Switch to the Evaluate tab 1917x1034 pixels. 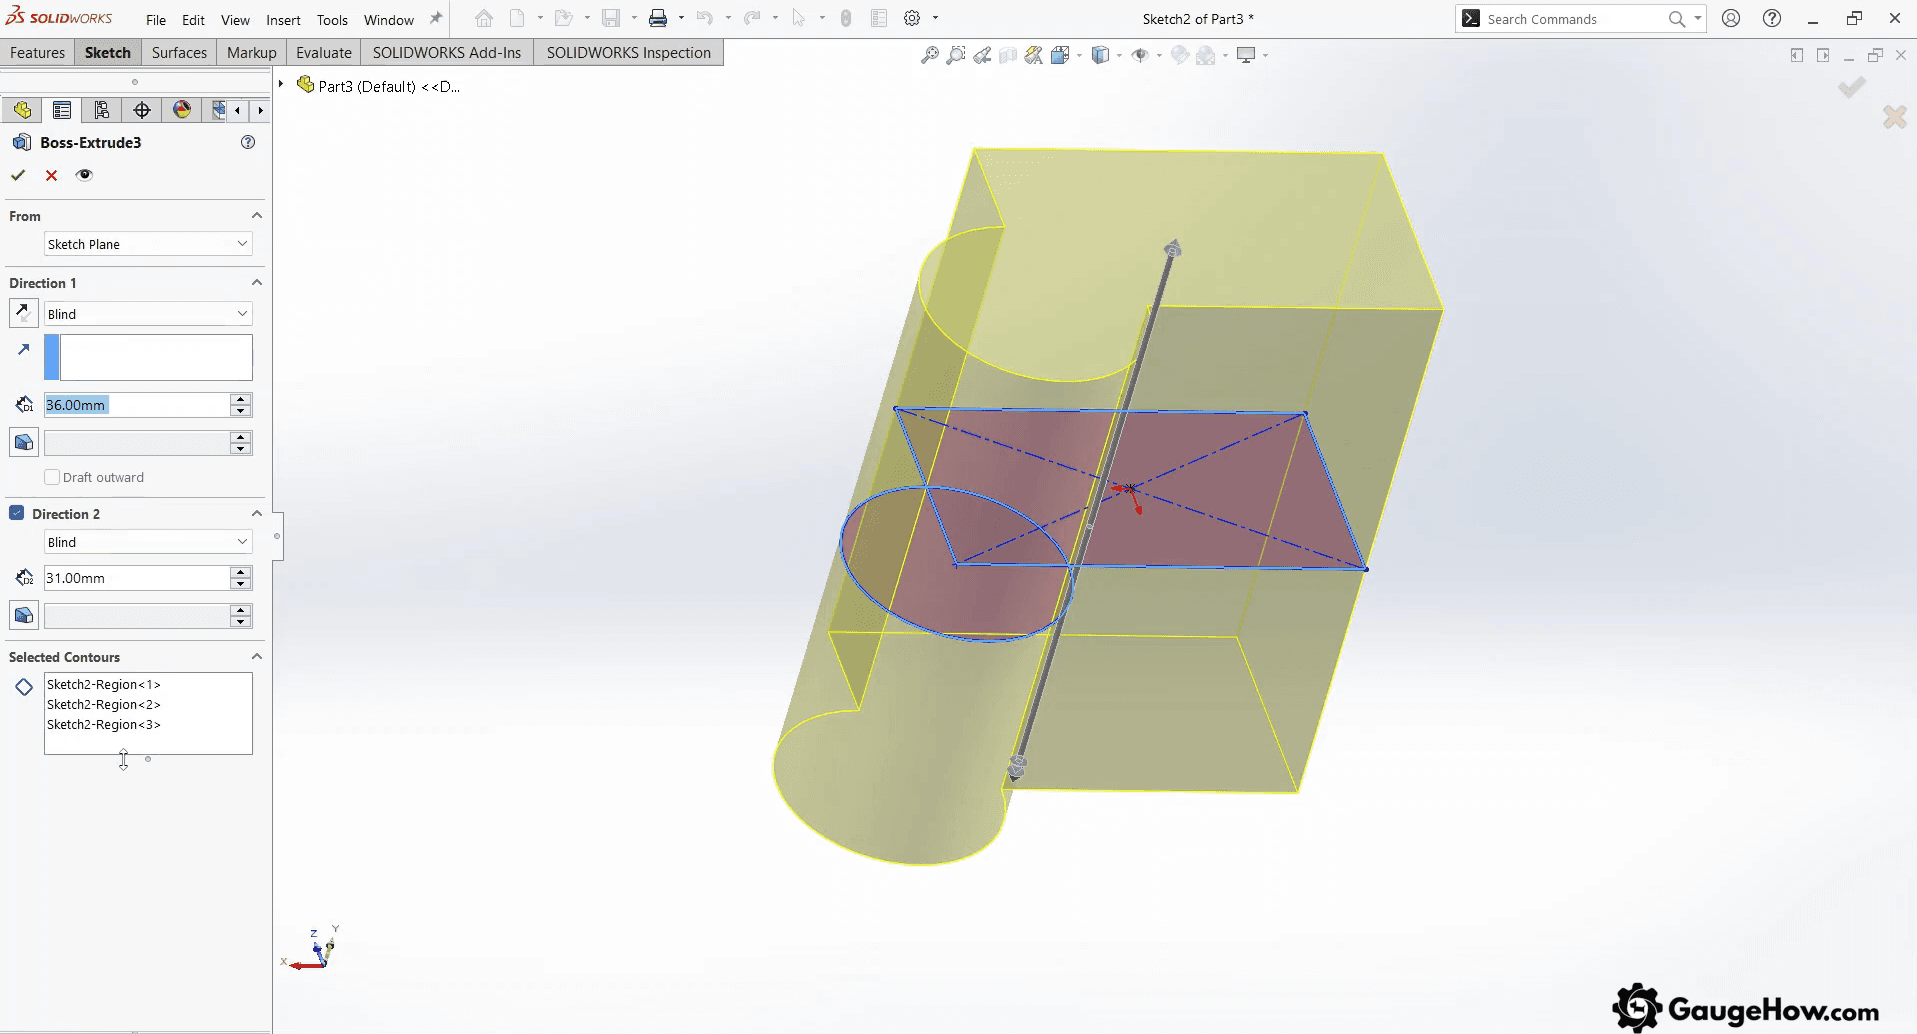tap(322, 52)
